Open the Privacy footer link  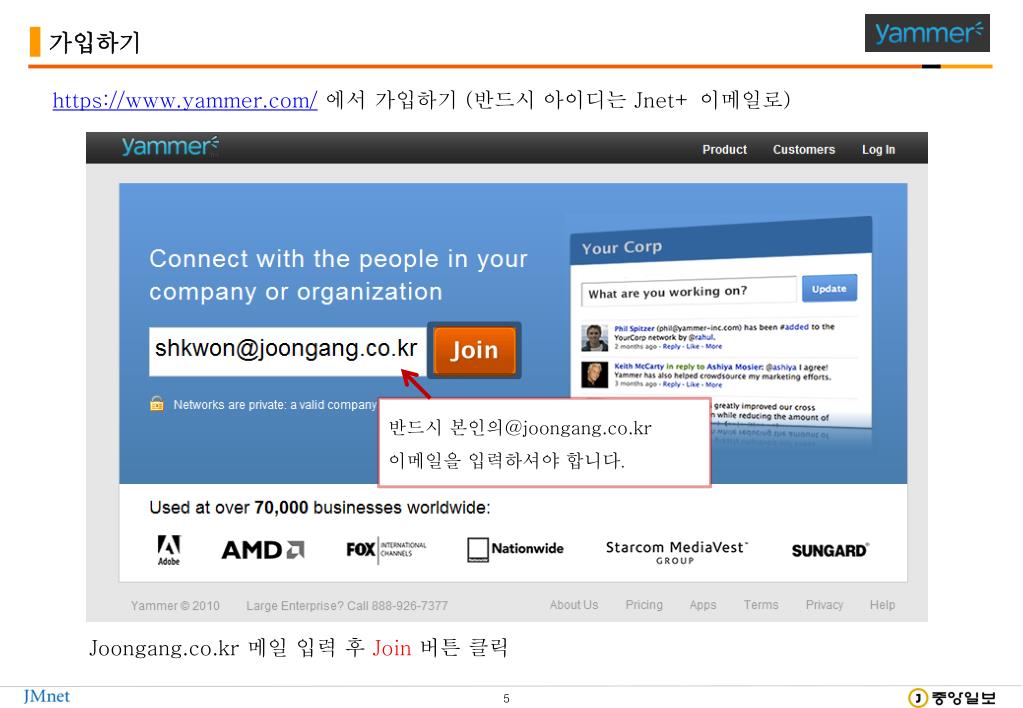click(824, 605)
